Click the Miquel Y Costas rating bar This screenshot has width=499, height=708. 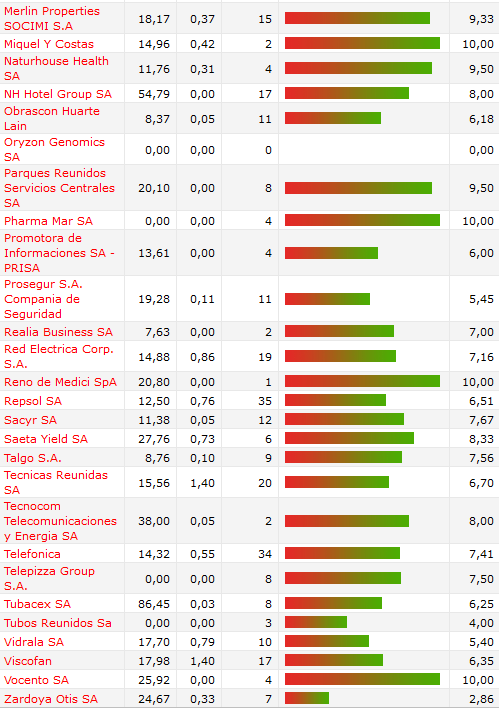362,43
